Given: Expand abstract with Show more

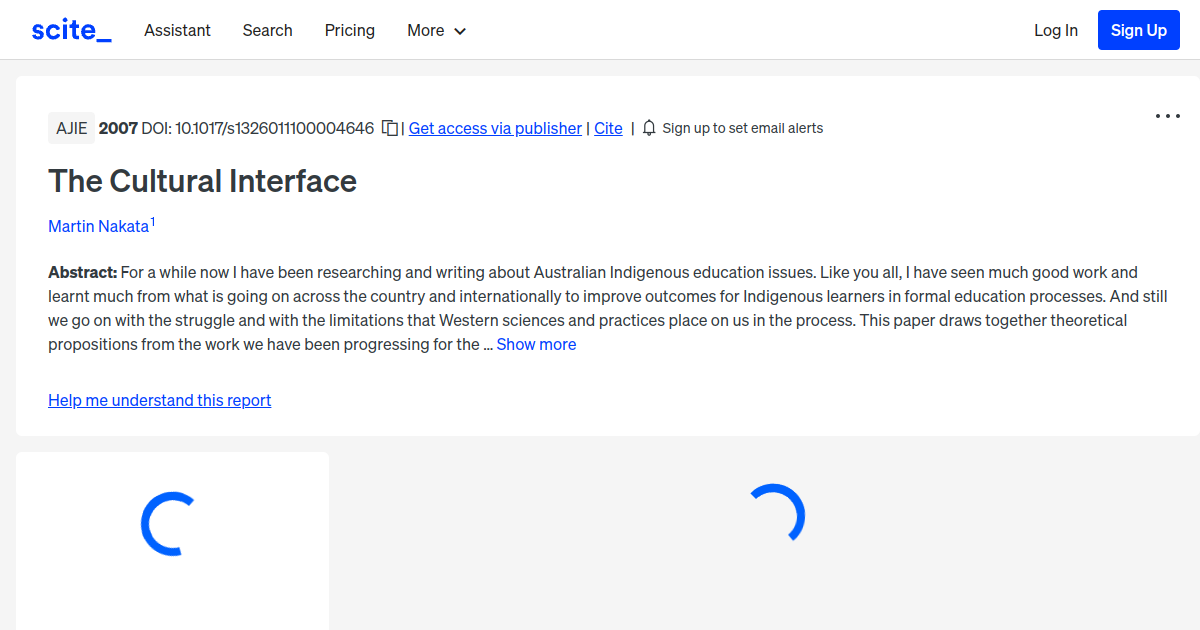Looking at the screenshot, I should coord(536,344).
